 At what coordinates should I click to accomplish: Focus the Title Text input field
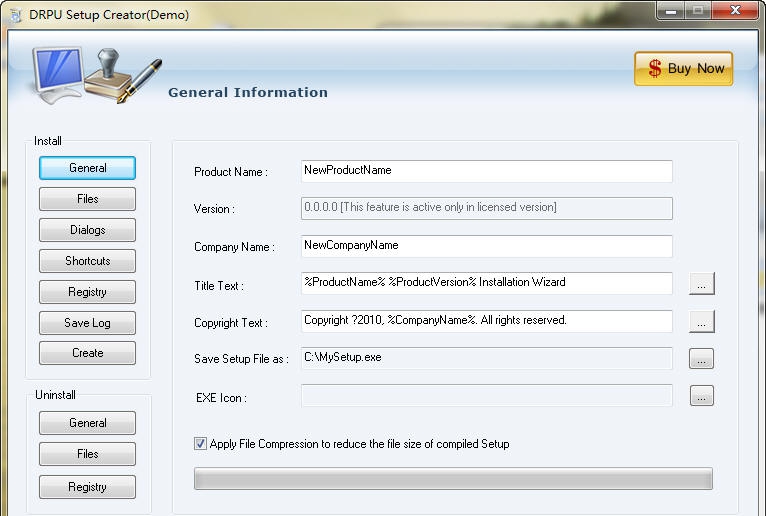(487, 283)
